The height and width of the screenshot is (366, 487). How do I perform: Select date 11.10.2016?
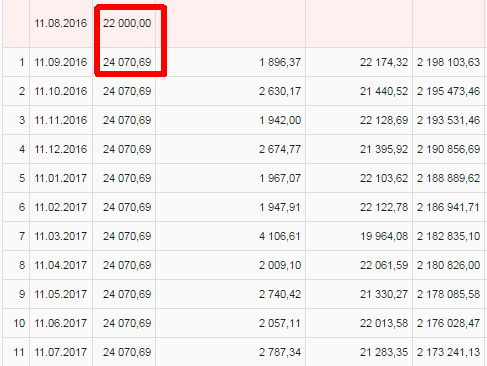[x=61, y=91]
